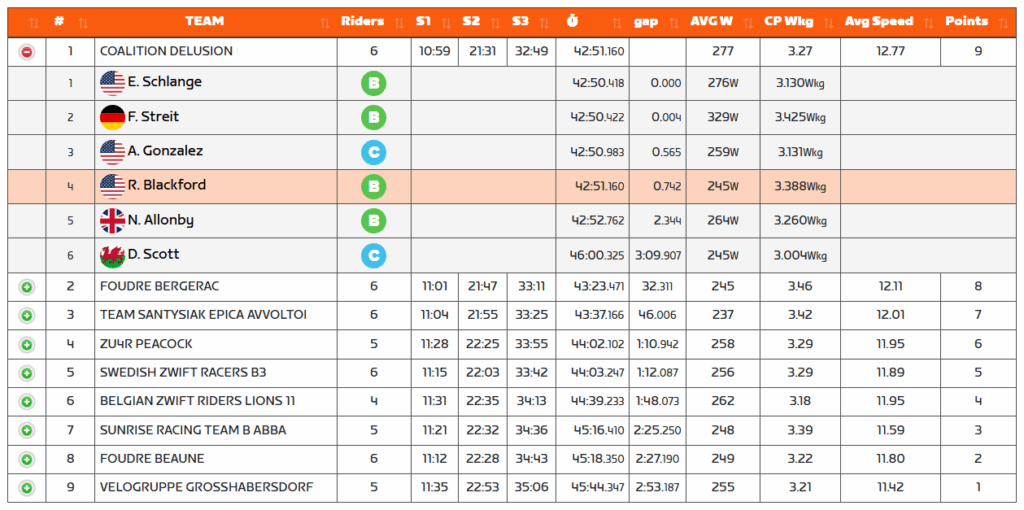Click D. Scott's Welsh flag icon
This screenshot has width=1024, height=510.
click(112, 256)
